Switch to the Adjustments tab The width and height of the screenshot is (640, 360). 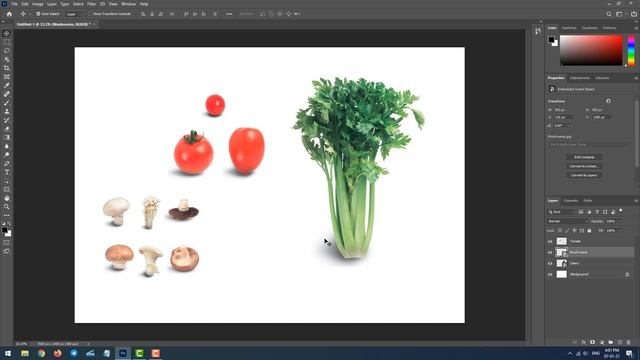pyautogui.click(x=580, y=78)
